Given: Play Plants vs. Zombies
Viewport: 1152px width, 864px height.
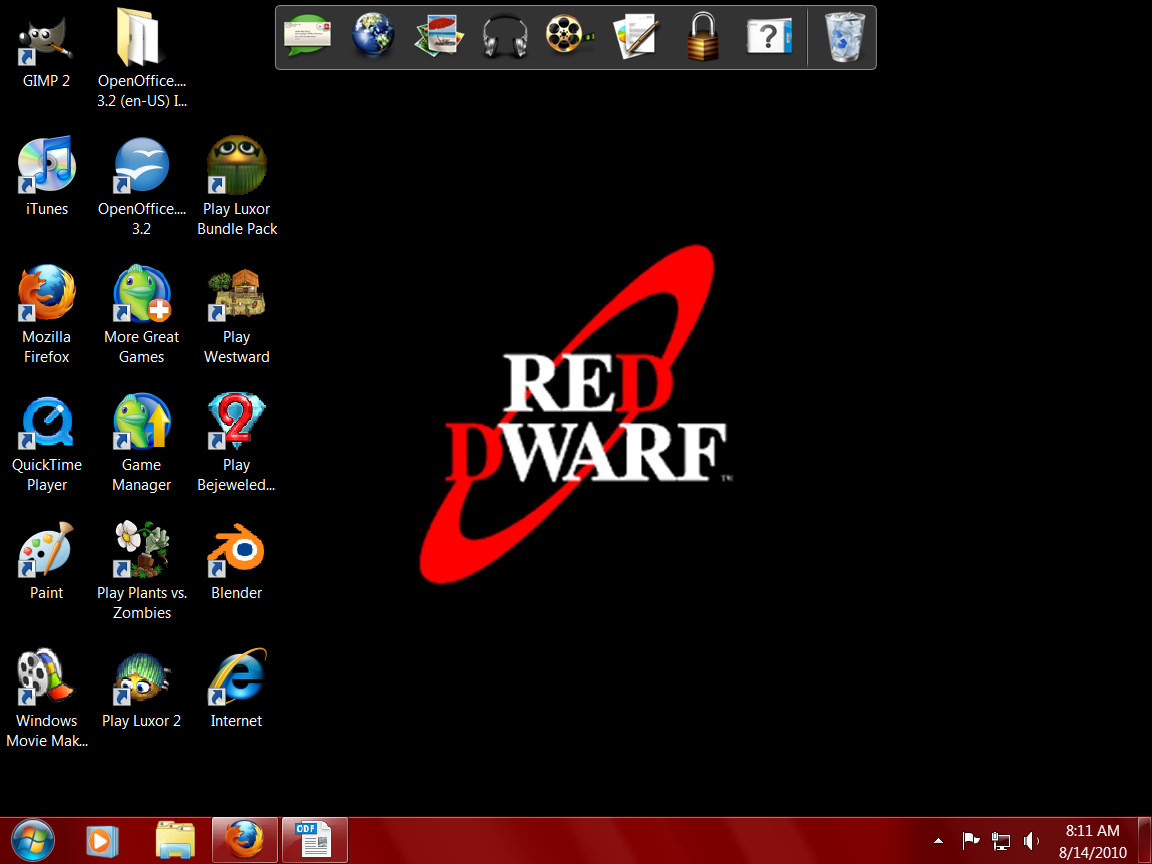Looking at the screenshot, I should [x=141, y=548].
